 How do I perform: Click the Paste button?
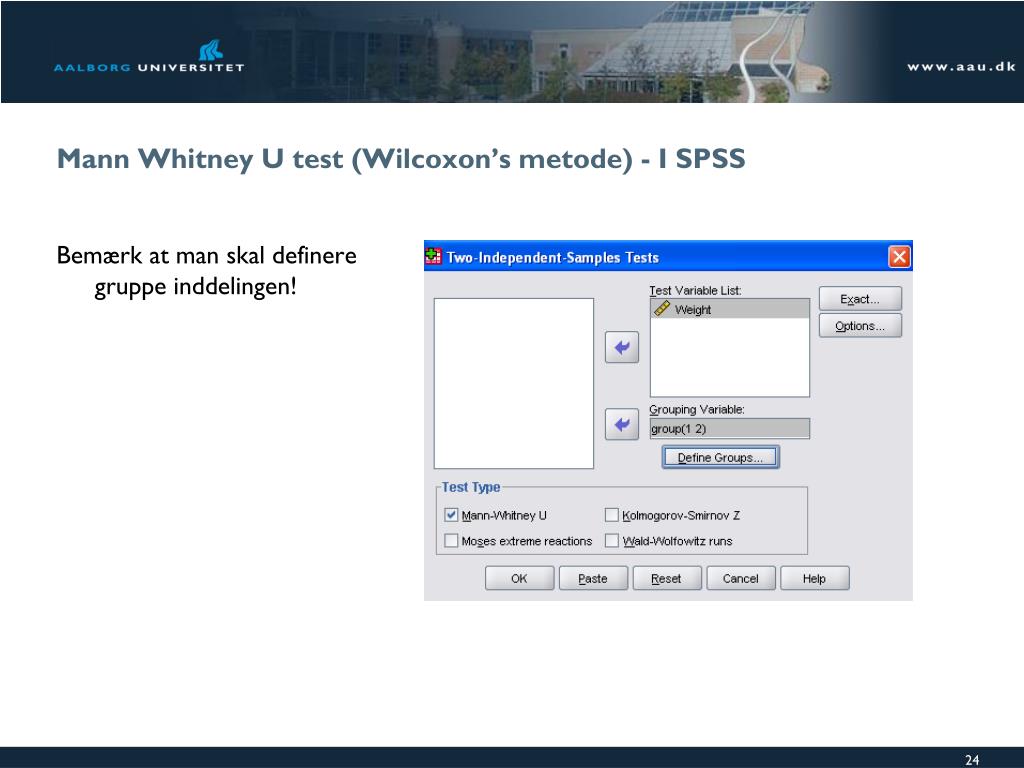coord(593,578)
